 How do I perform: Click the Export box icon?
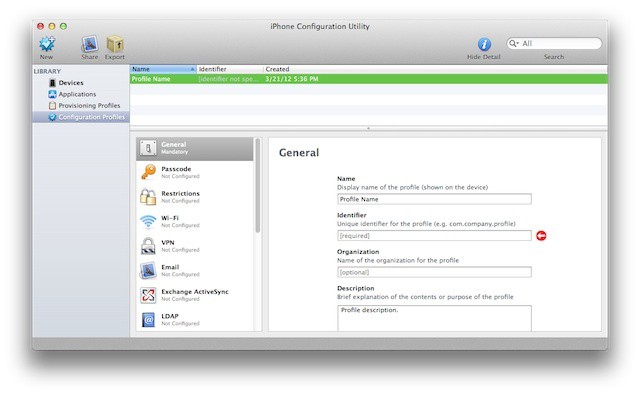(x=115, y=44)
